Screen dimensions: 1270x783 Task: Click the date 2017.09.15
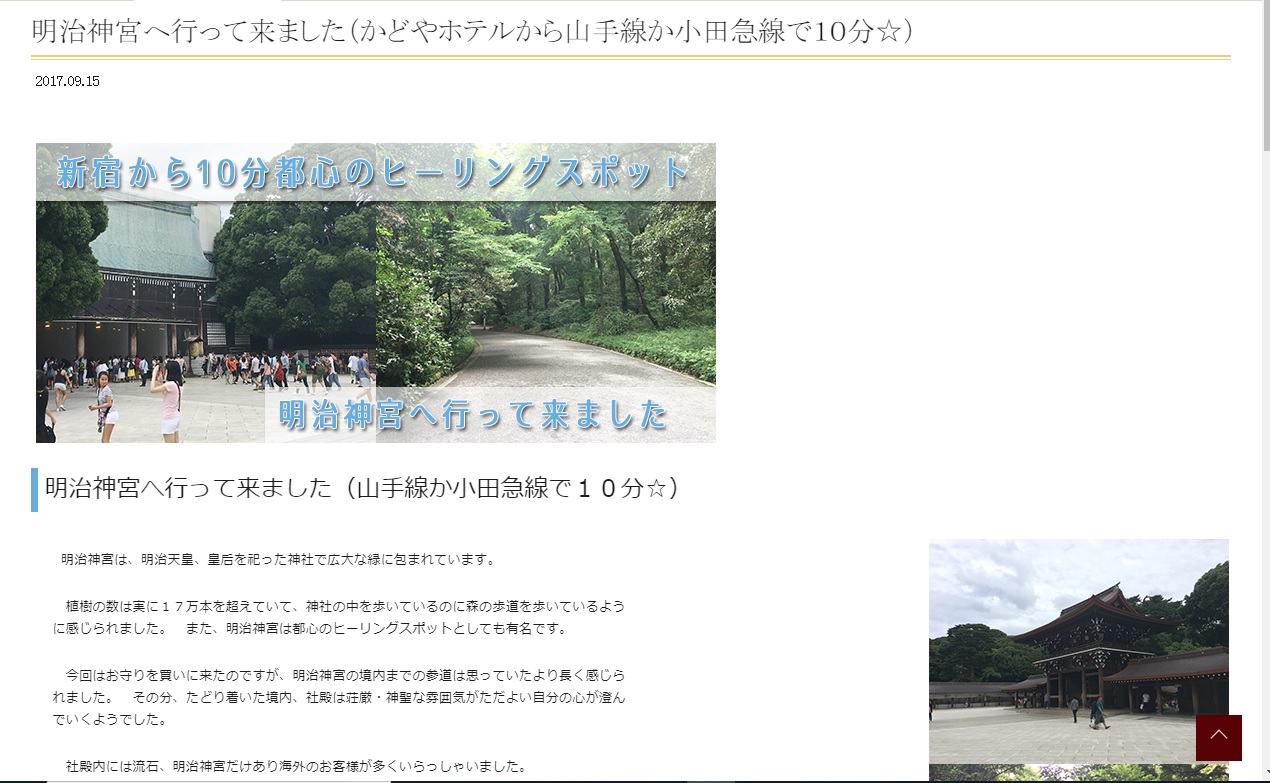point(67,82)
